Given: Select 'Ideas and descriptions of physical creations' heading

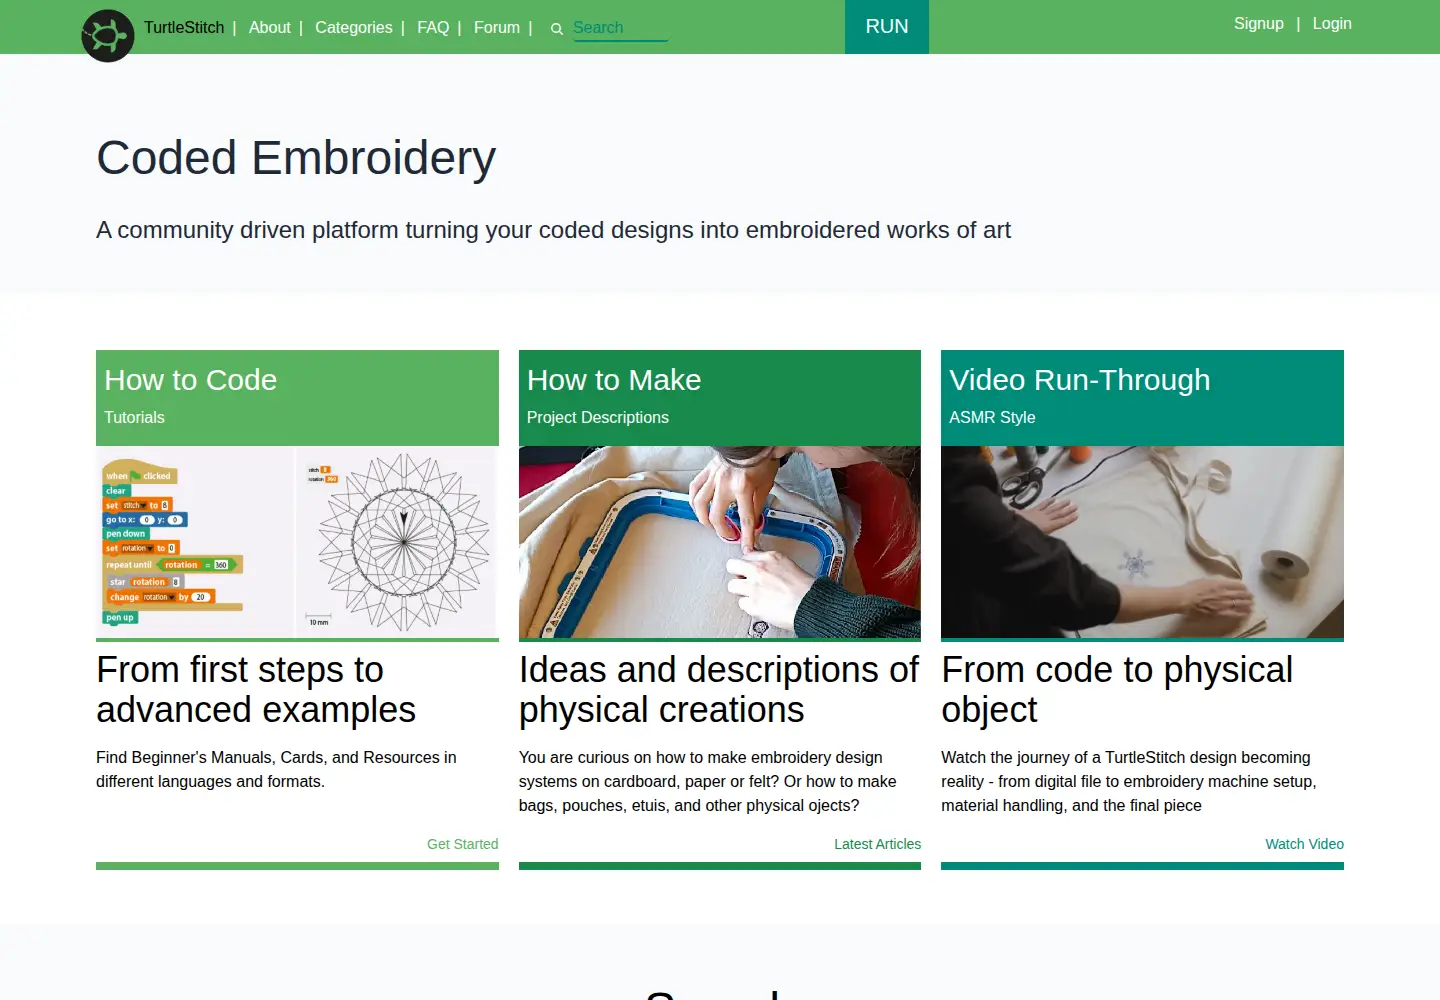Looking at the screenshot, I should point(718,690).
